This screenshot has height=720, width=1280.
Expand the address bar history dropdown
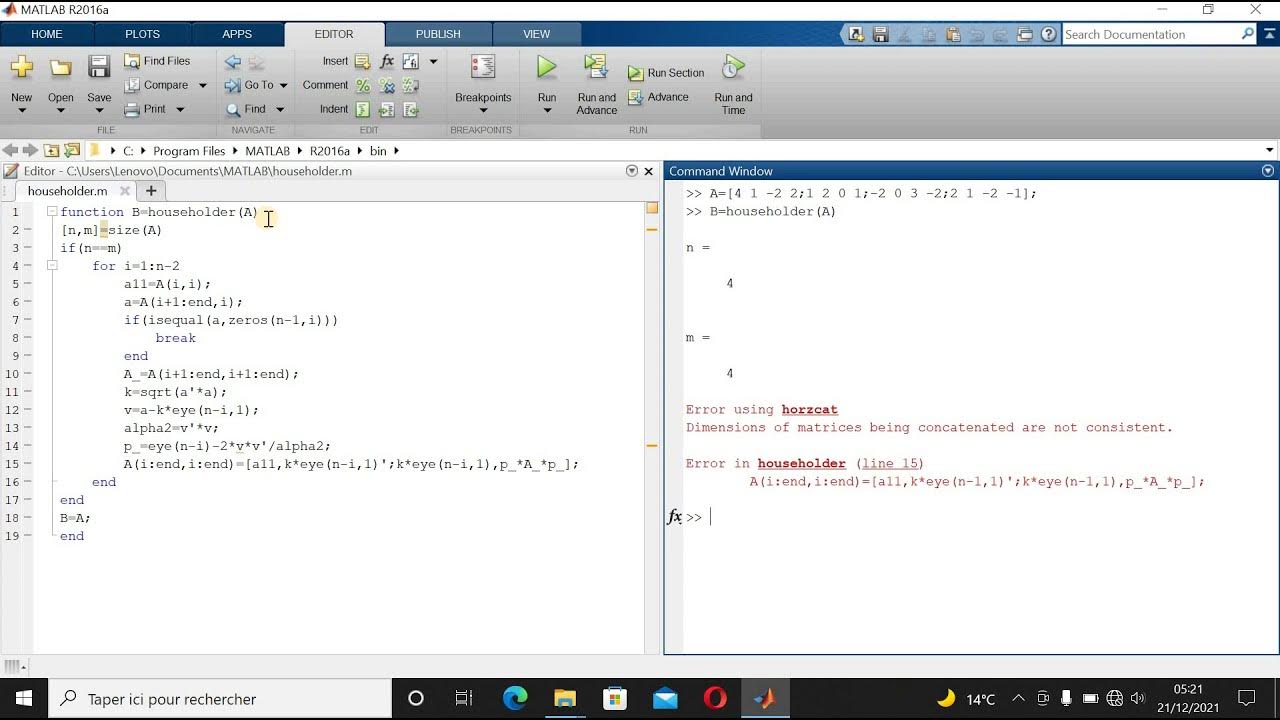[1270, 151]
